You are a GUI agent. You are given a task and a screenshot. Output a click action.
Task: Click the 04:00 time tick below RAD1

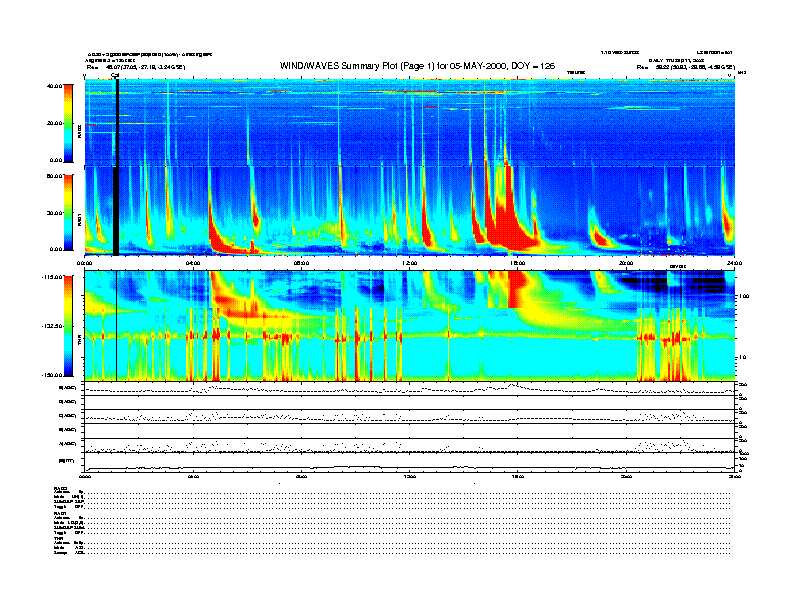coord(194,263)
